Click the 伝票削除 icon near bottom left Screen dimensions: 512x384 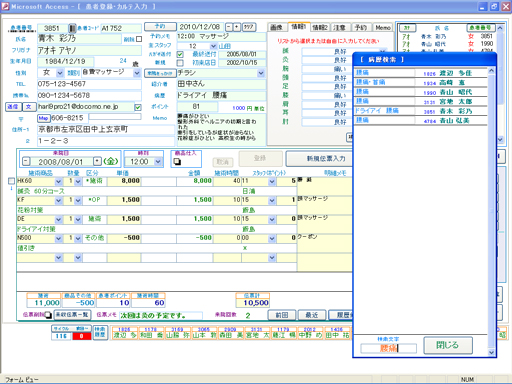[48, 315]
